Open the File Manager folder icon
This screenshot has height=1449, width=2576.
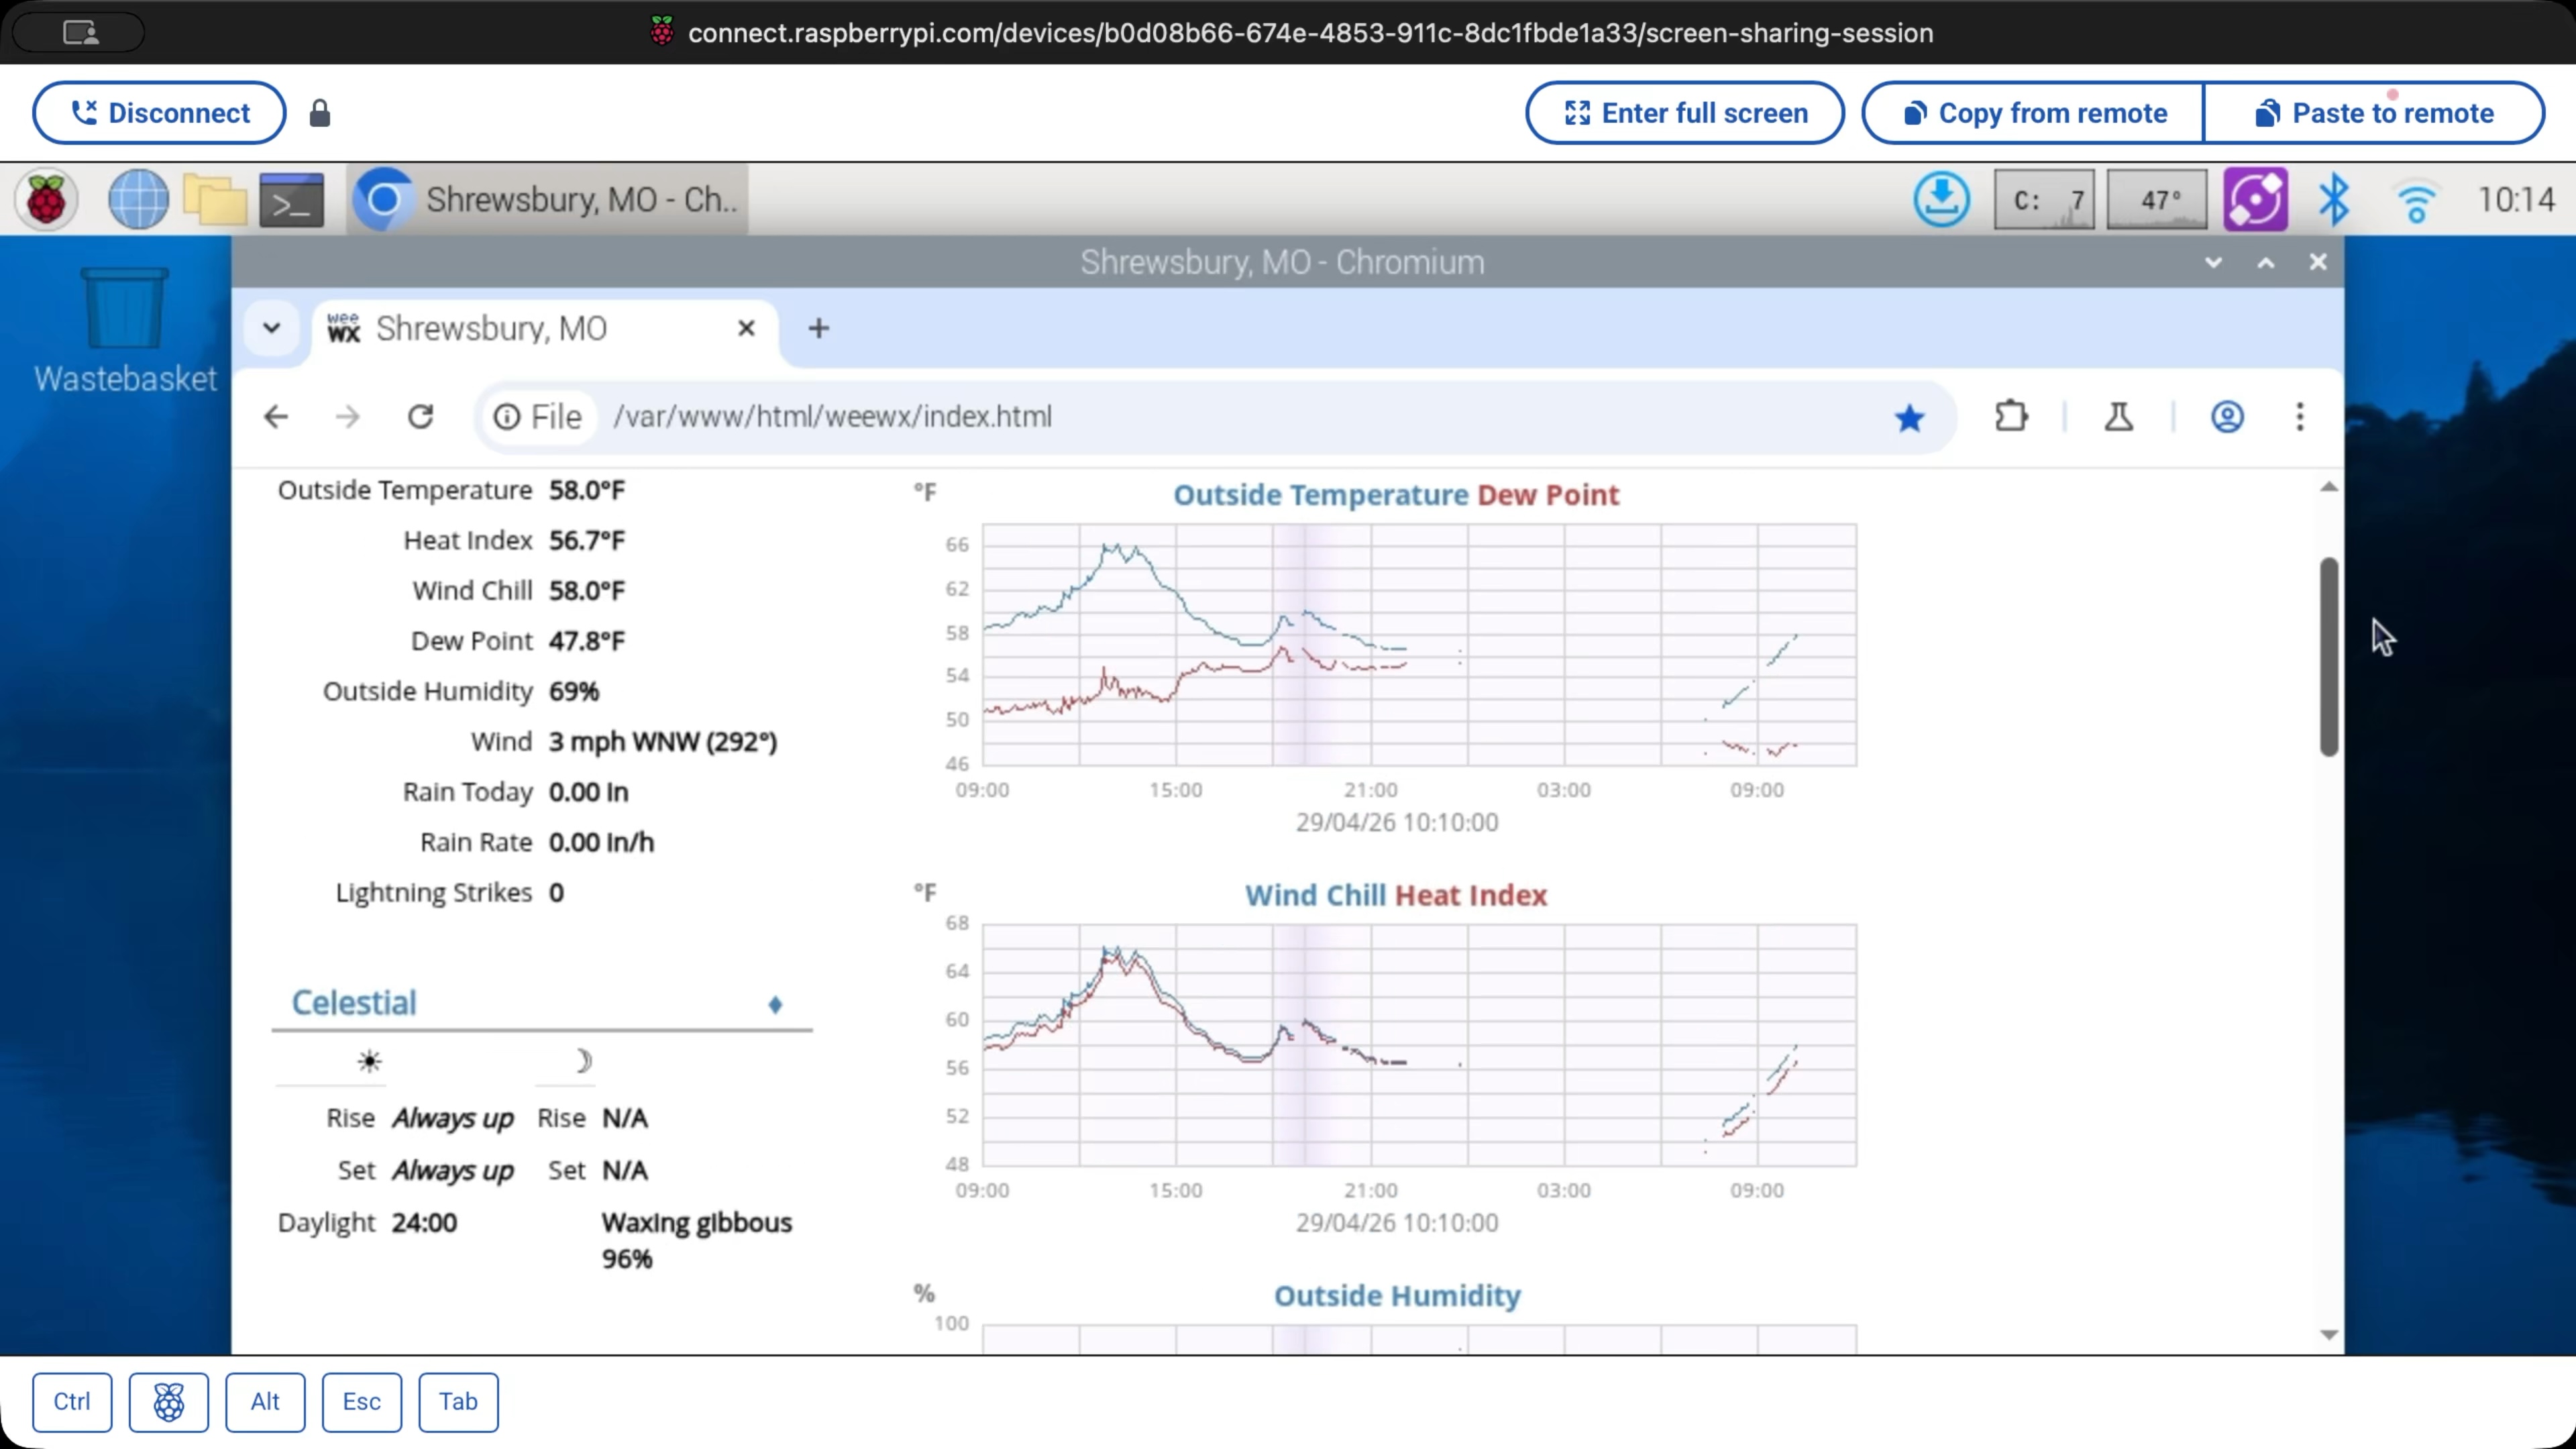[x=214, y=200]
